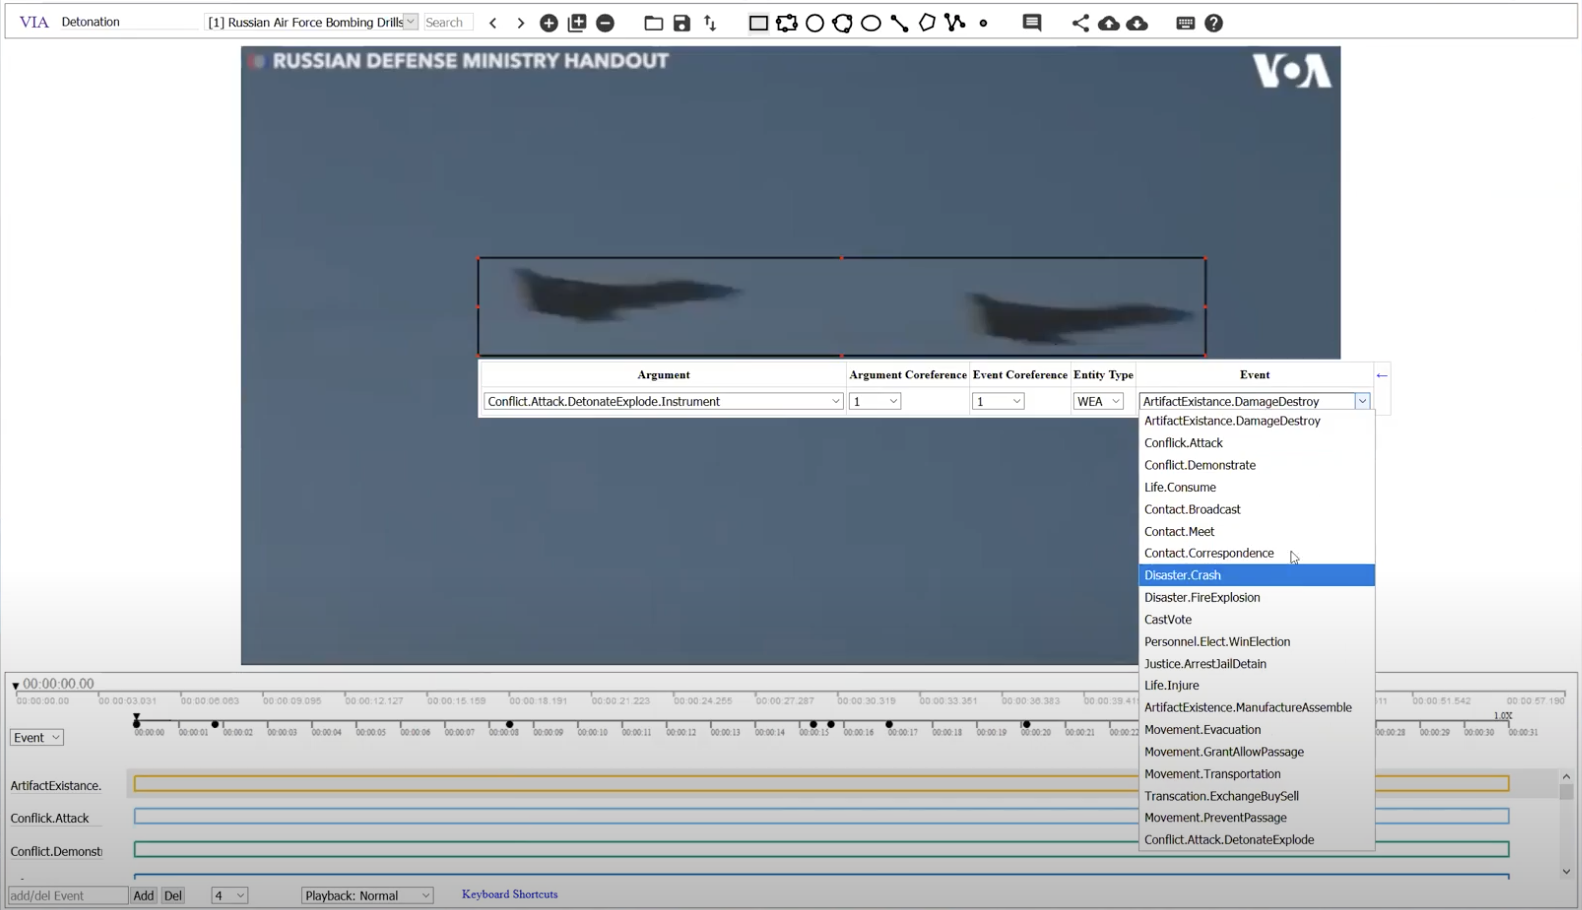1582x910 pixels.
Task: Choose Conflict.Demonstrate from the list
Action: tap(1256, 465)
